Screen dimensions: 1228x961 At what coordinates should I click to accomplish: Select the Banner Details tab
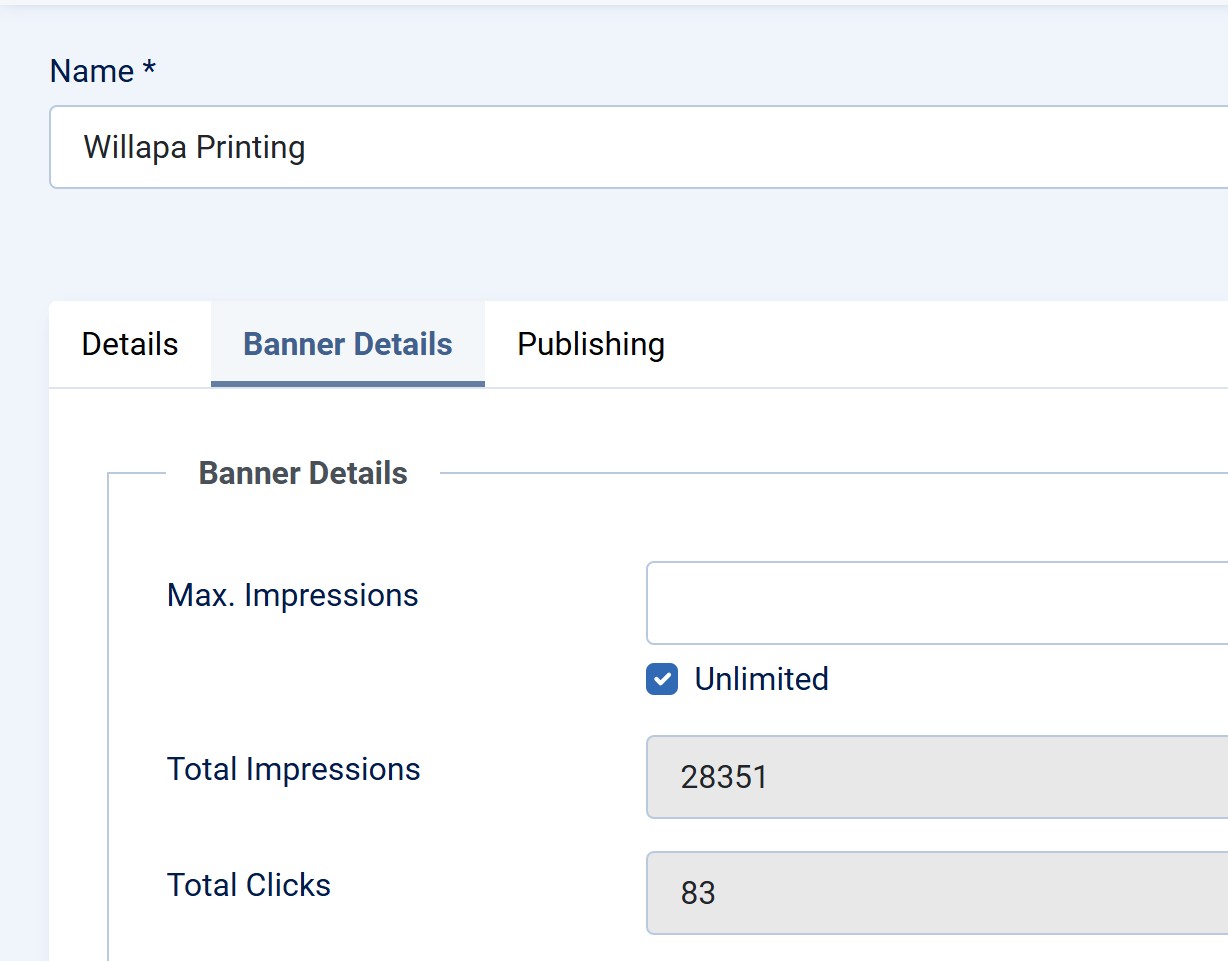[x=348, y=344]
